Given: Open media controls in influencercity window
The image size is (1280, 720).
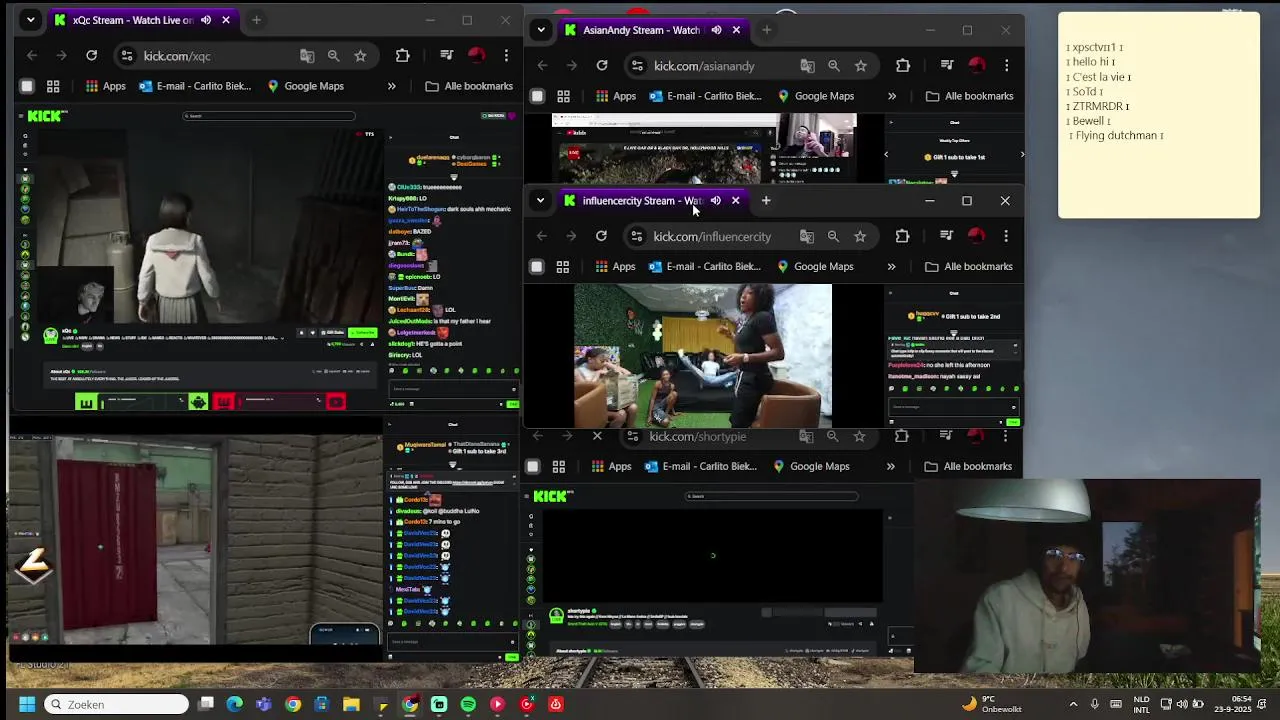Looking at the screenshot, I should tap(946, 237).
